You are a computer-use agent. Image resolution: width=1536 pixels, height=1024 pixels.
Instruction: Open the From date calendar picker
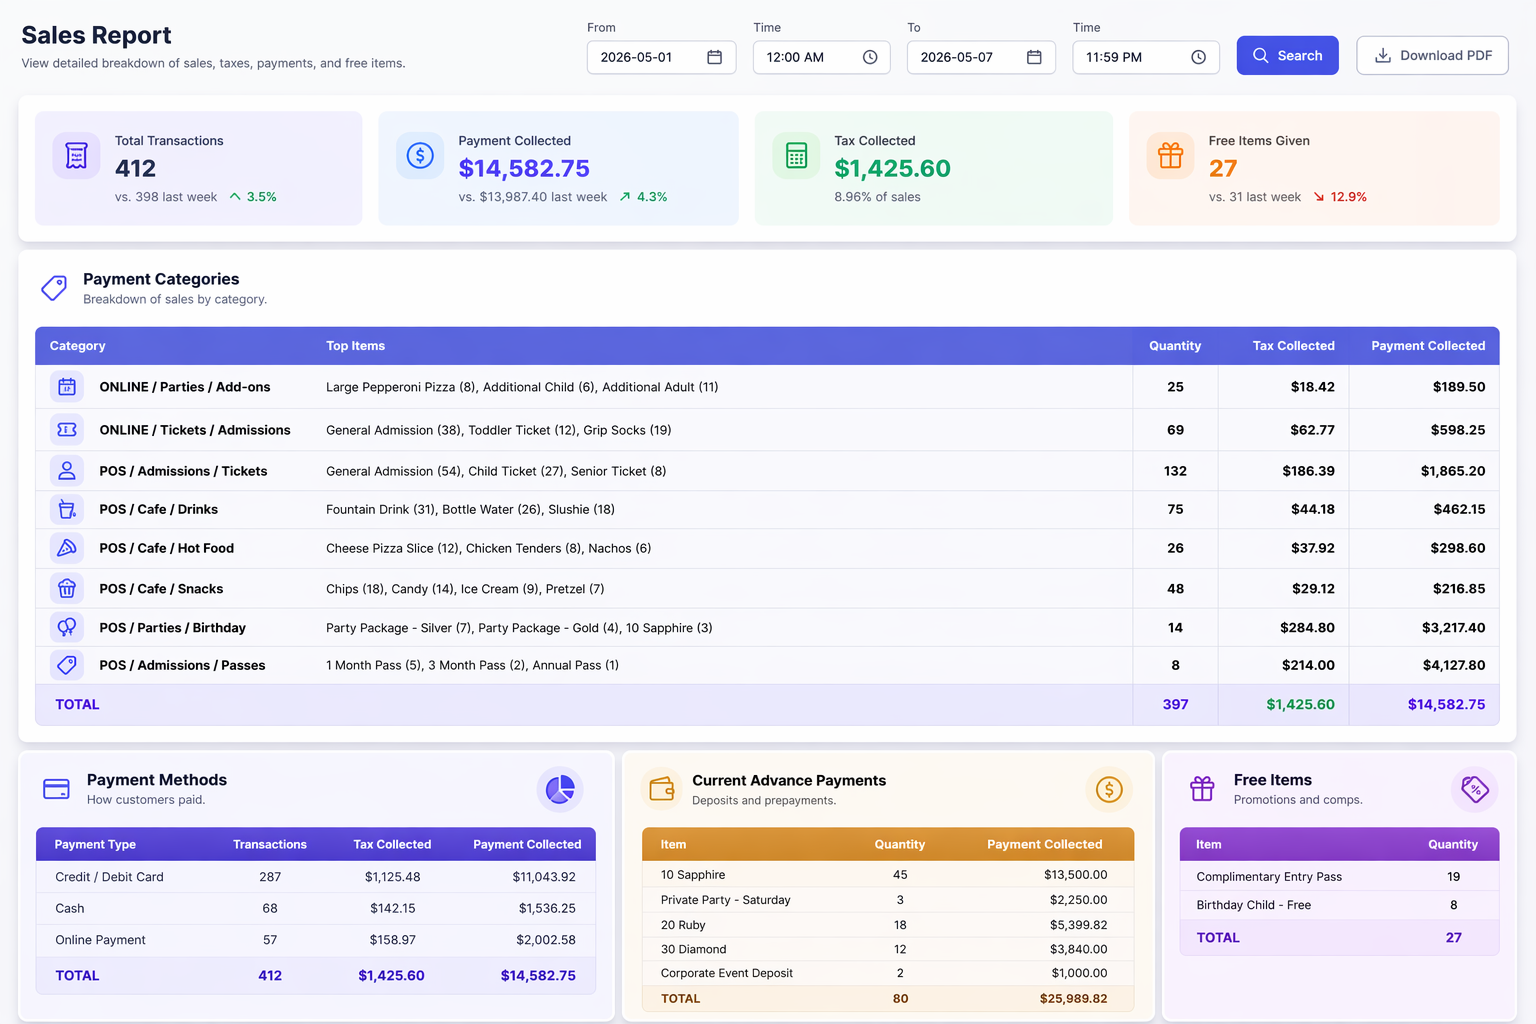(715, 57)
